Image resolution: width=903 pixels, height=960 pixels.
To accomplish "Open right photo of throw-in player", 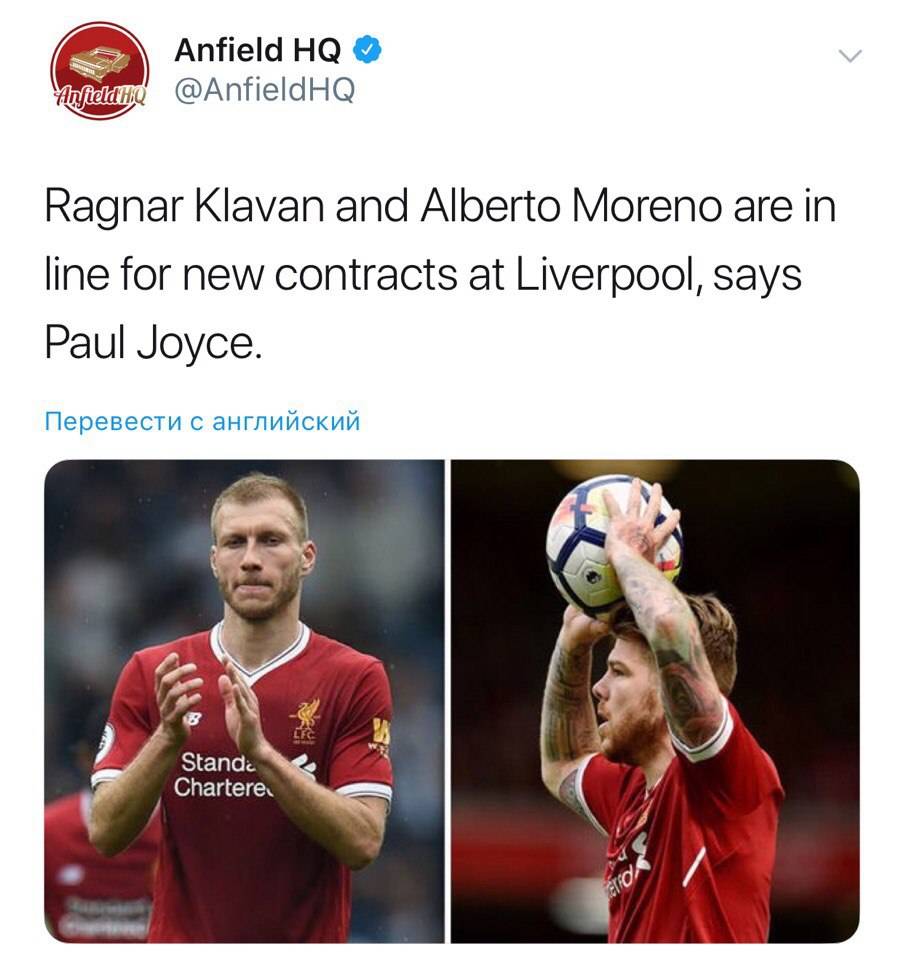I will [x=655, y=701].
